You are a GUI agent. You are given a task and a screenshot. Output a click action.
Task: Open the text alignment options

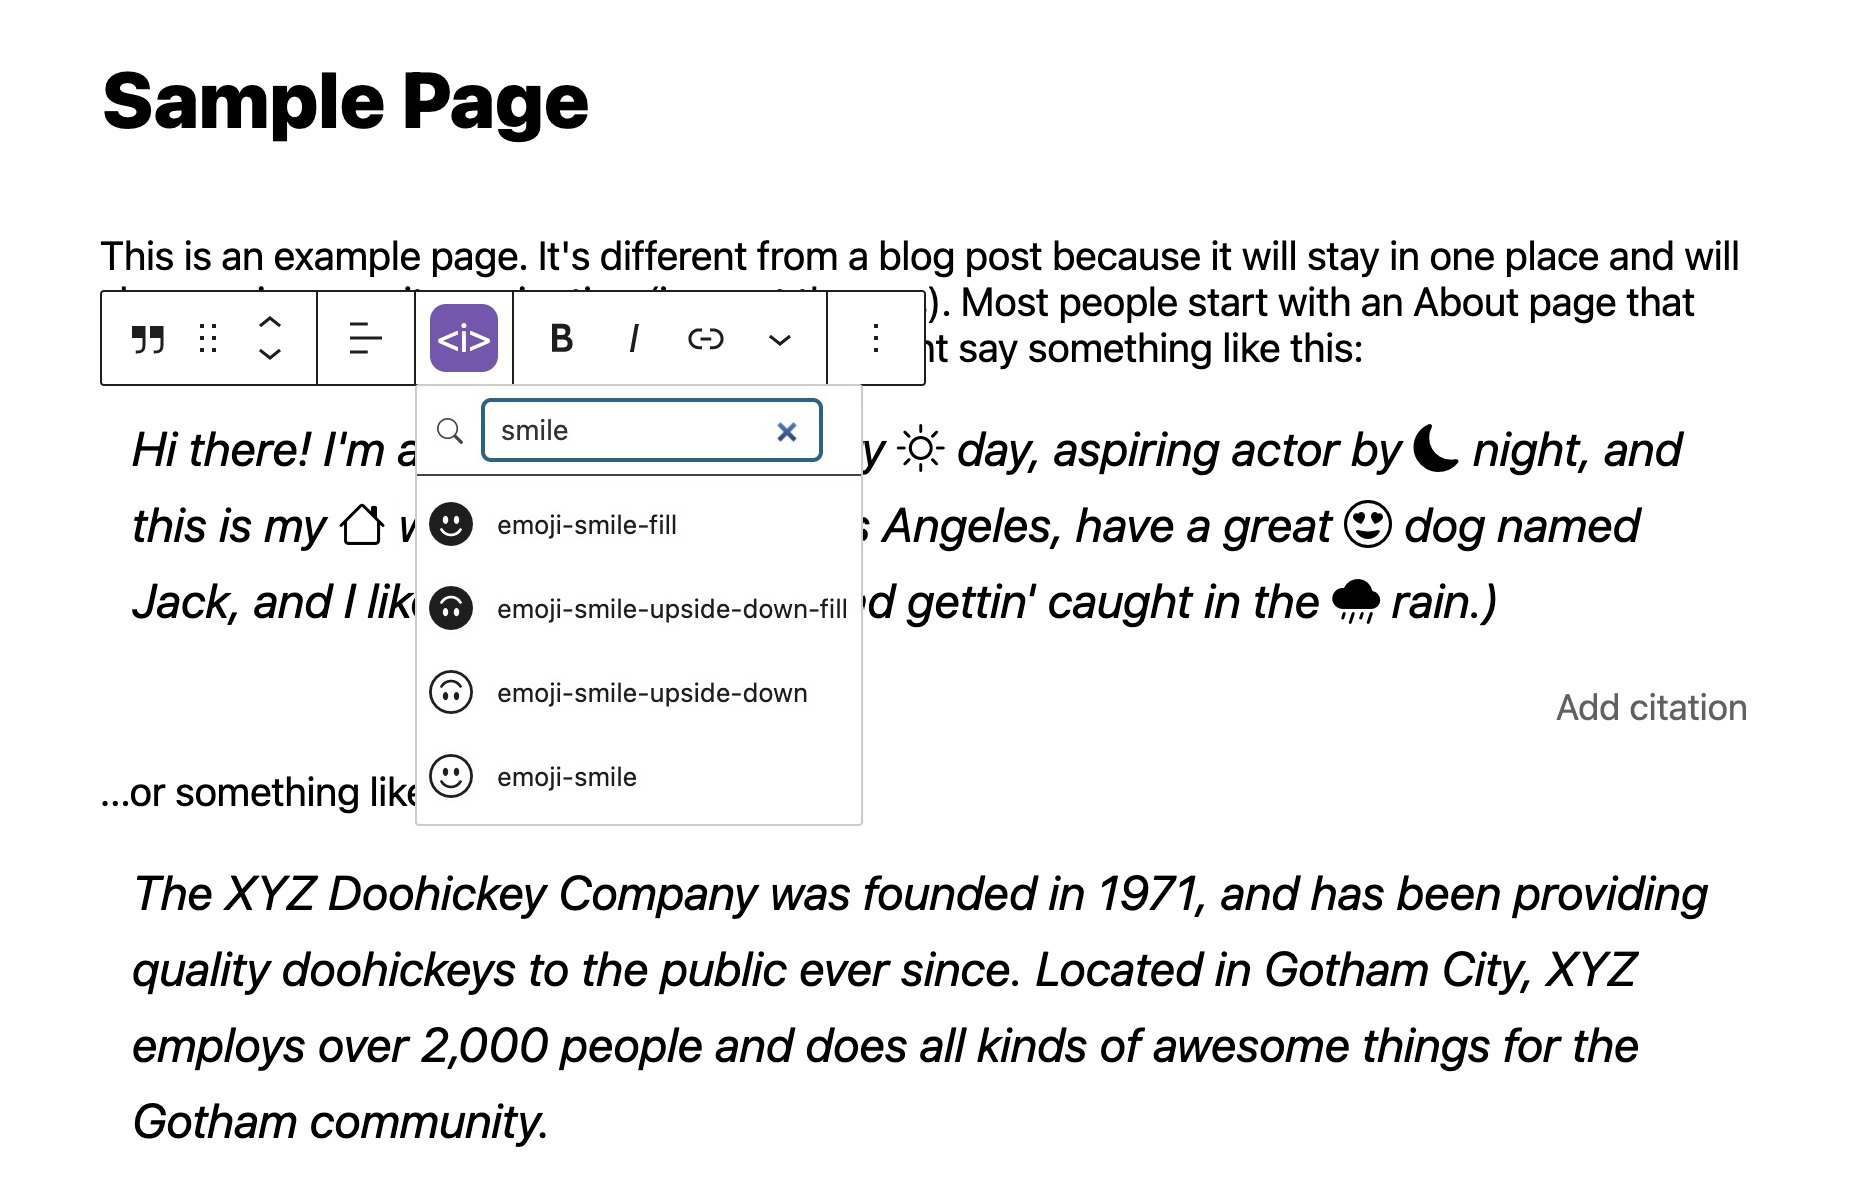coord(366,339)
